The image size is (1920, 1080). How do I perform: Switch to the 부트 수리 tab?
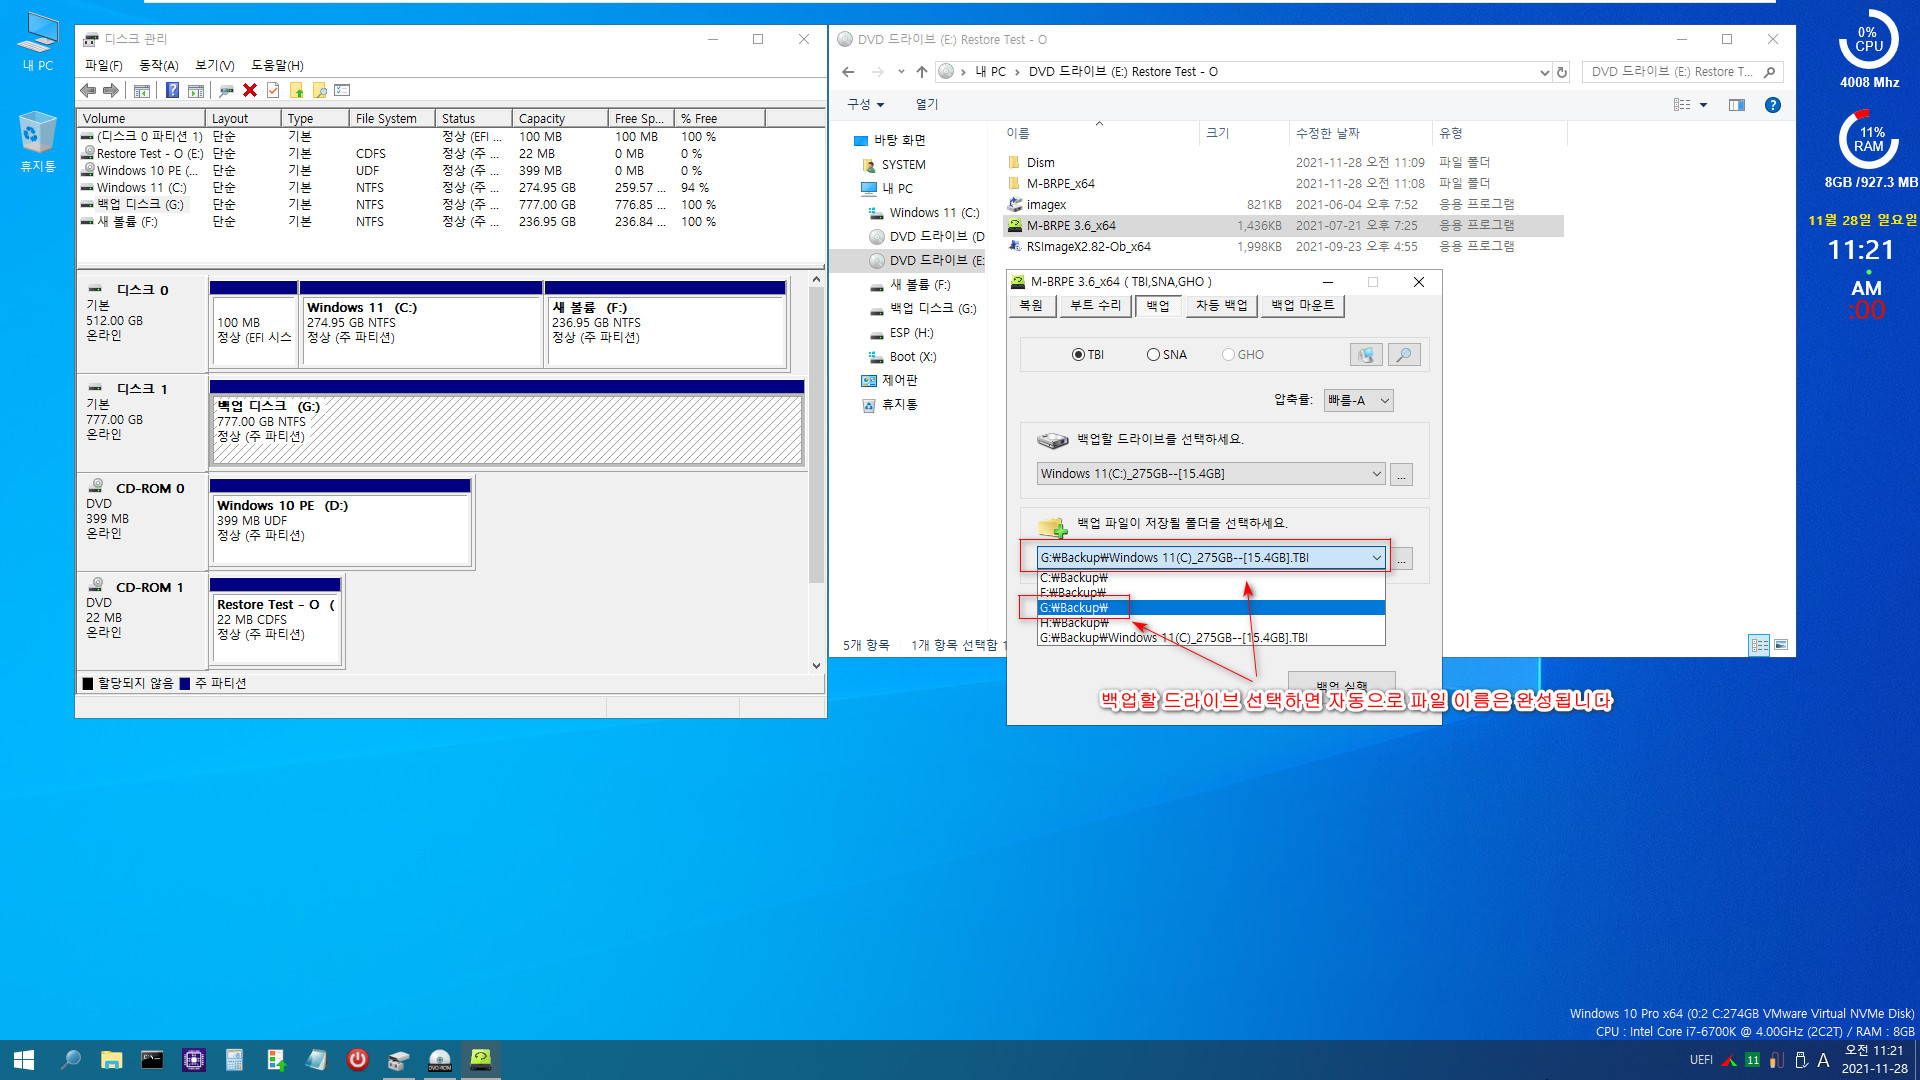pos(1096,306)
